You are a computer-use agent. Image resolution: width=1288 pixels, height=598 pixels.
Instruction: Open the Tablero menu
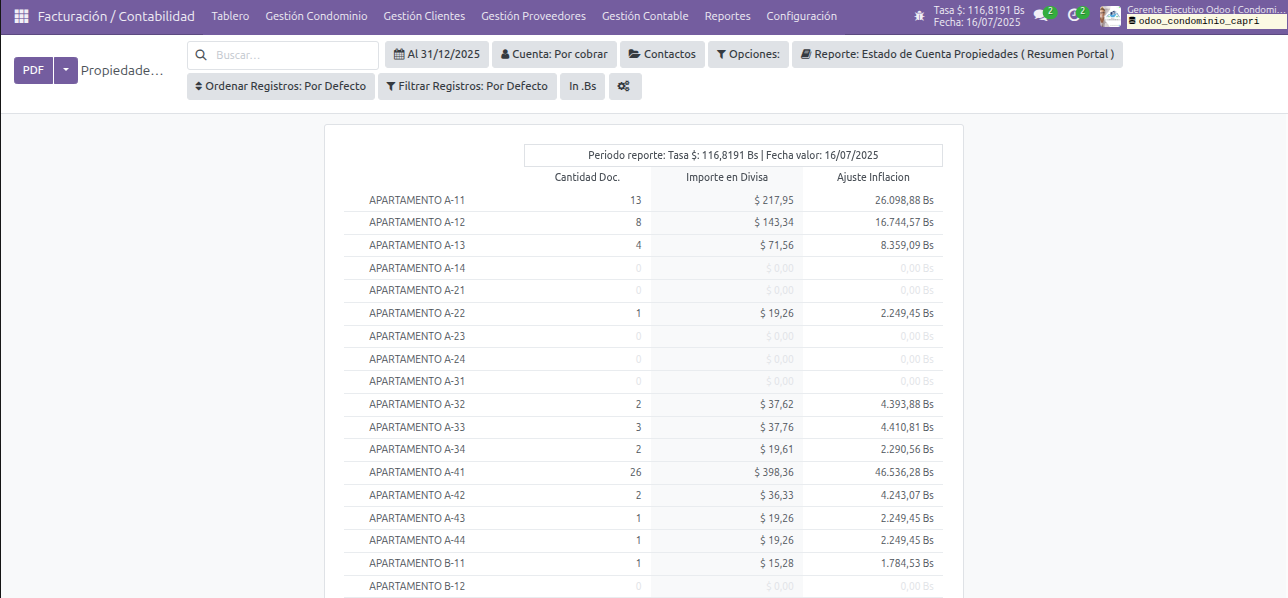point(230,16)
